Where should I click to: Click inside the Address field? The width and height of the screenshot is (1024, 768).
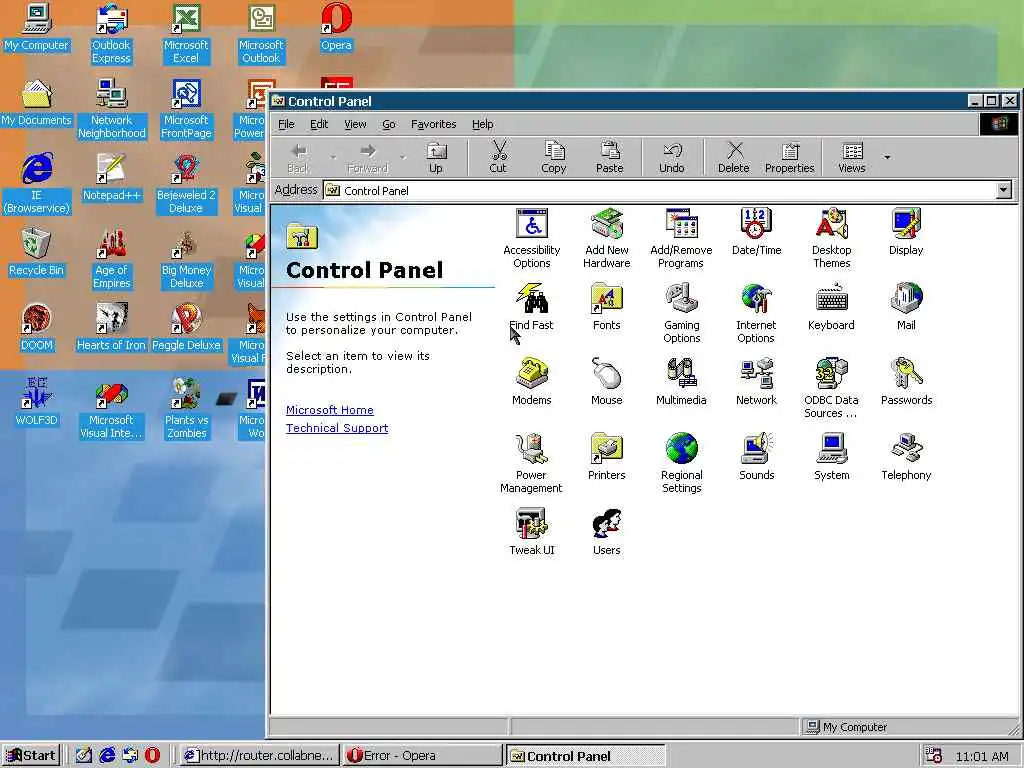[x=660, y=190]
